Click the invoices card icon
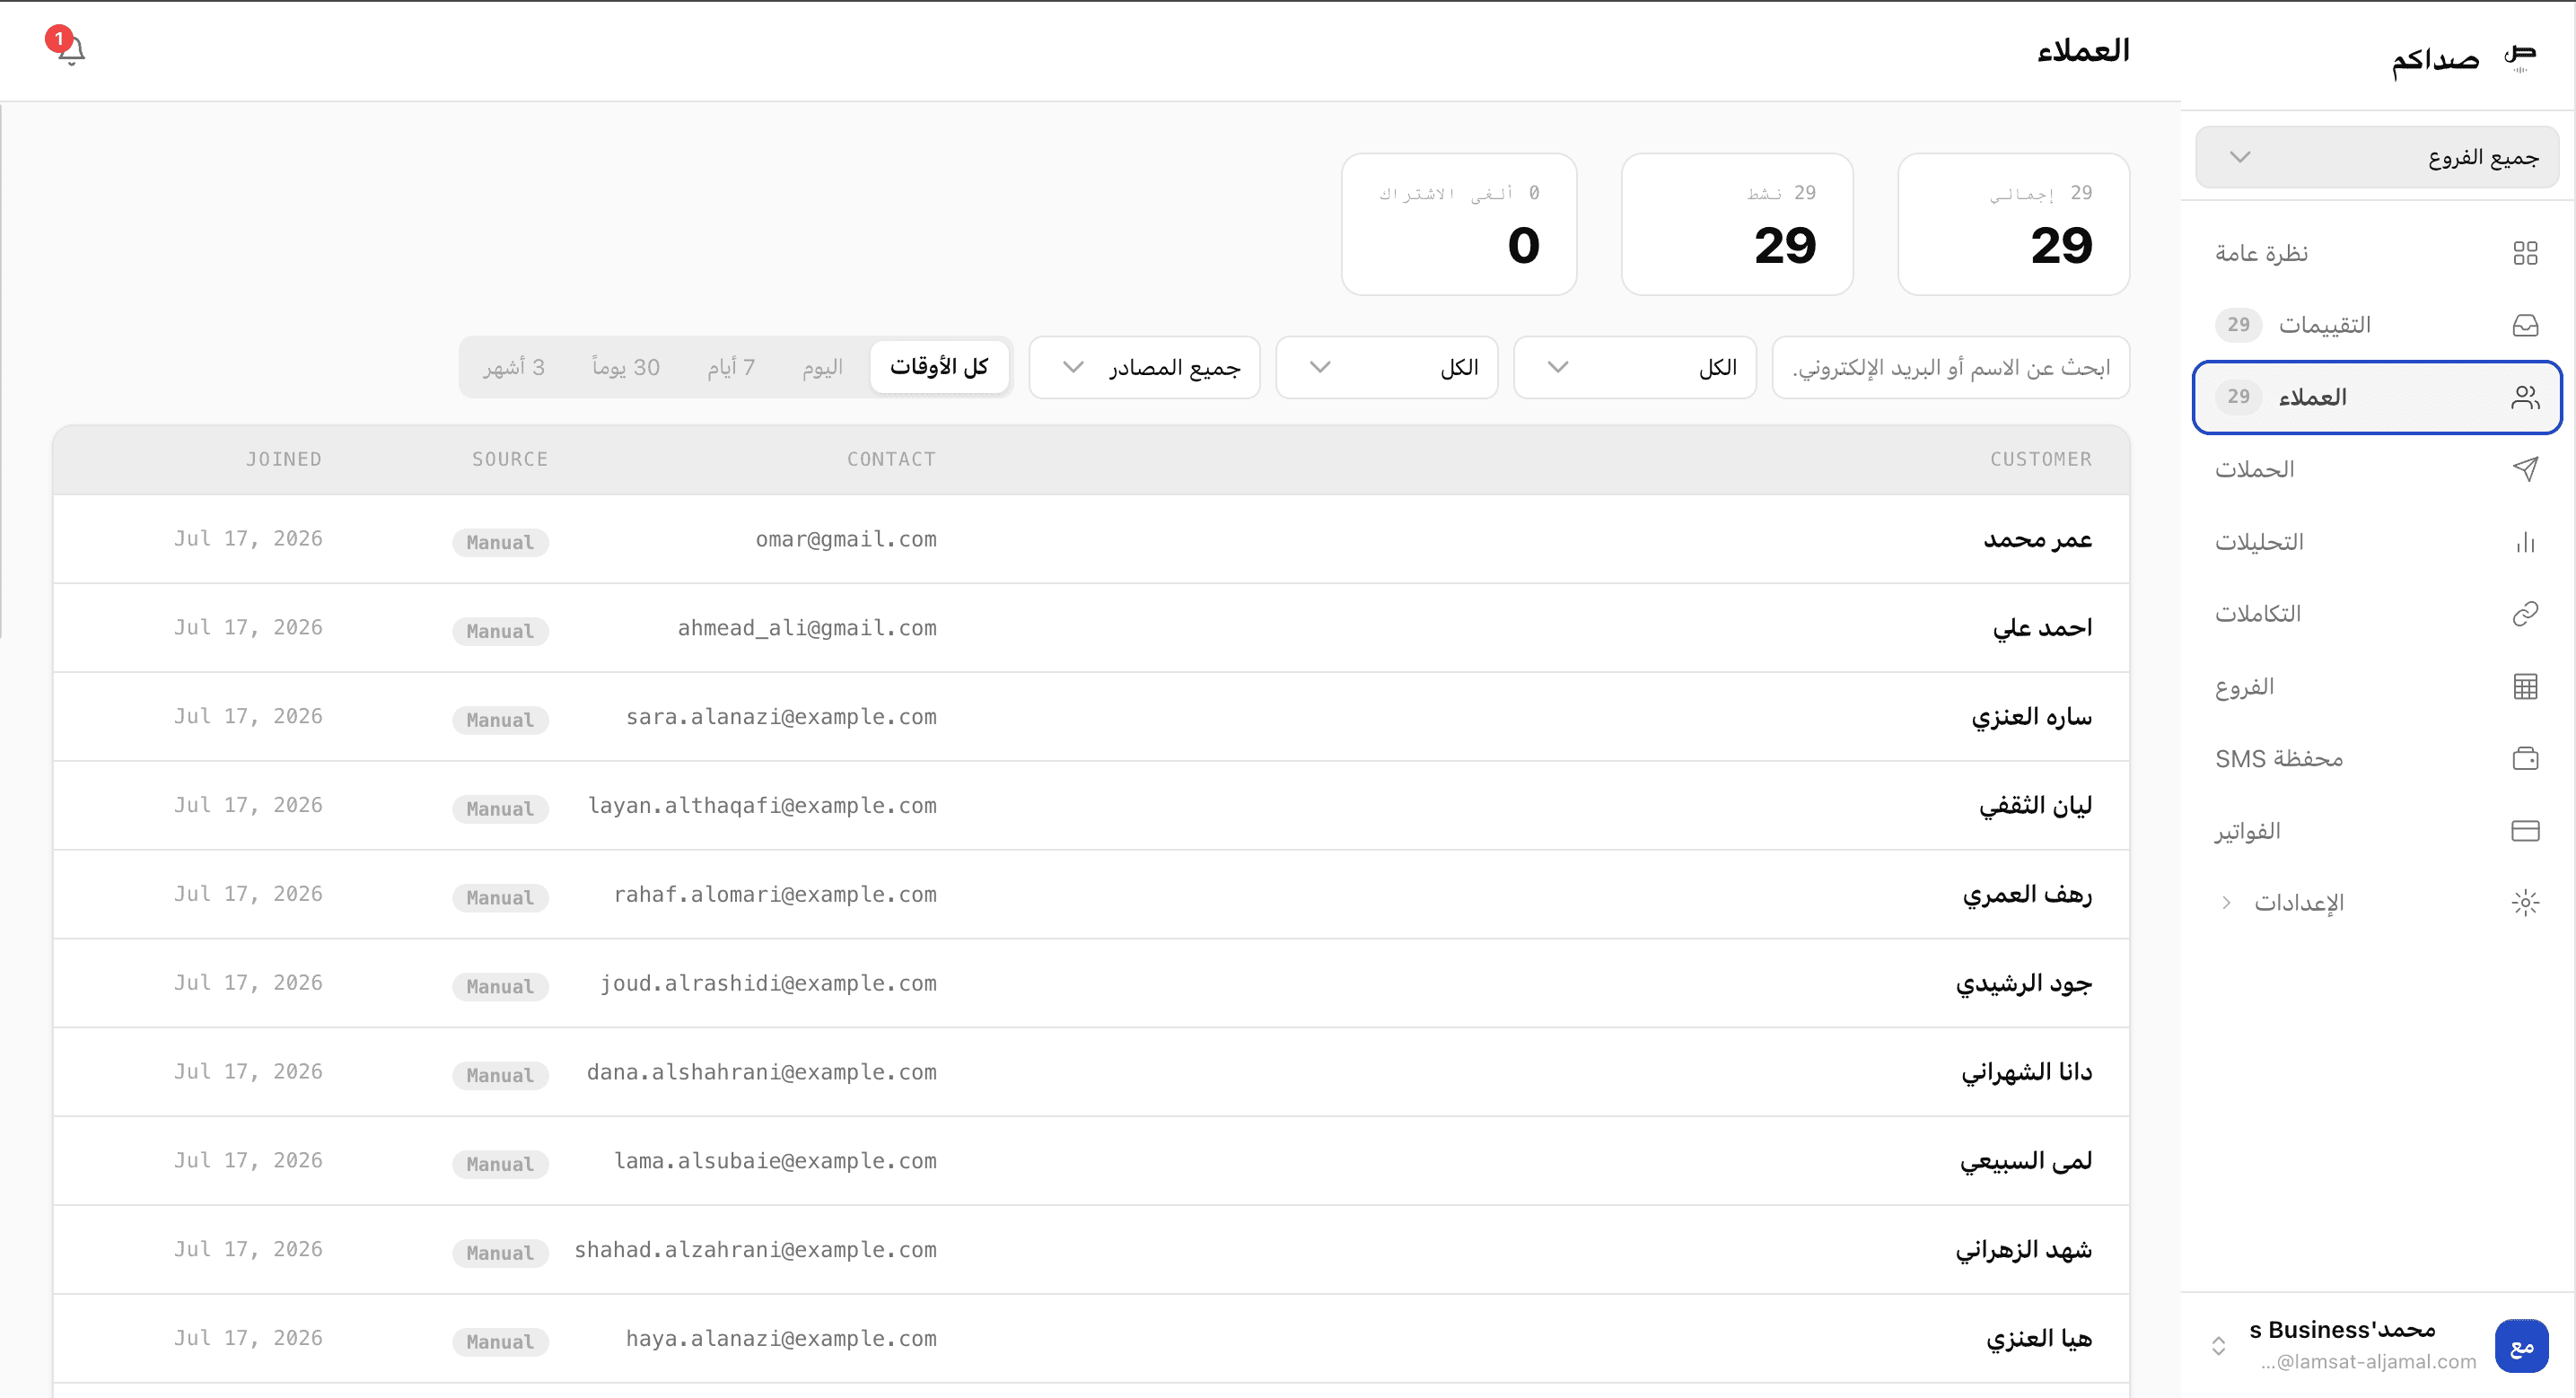Screen dimensions: 2576x1398 (x=2525, y=831)
